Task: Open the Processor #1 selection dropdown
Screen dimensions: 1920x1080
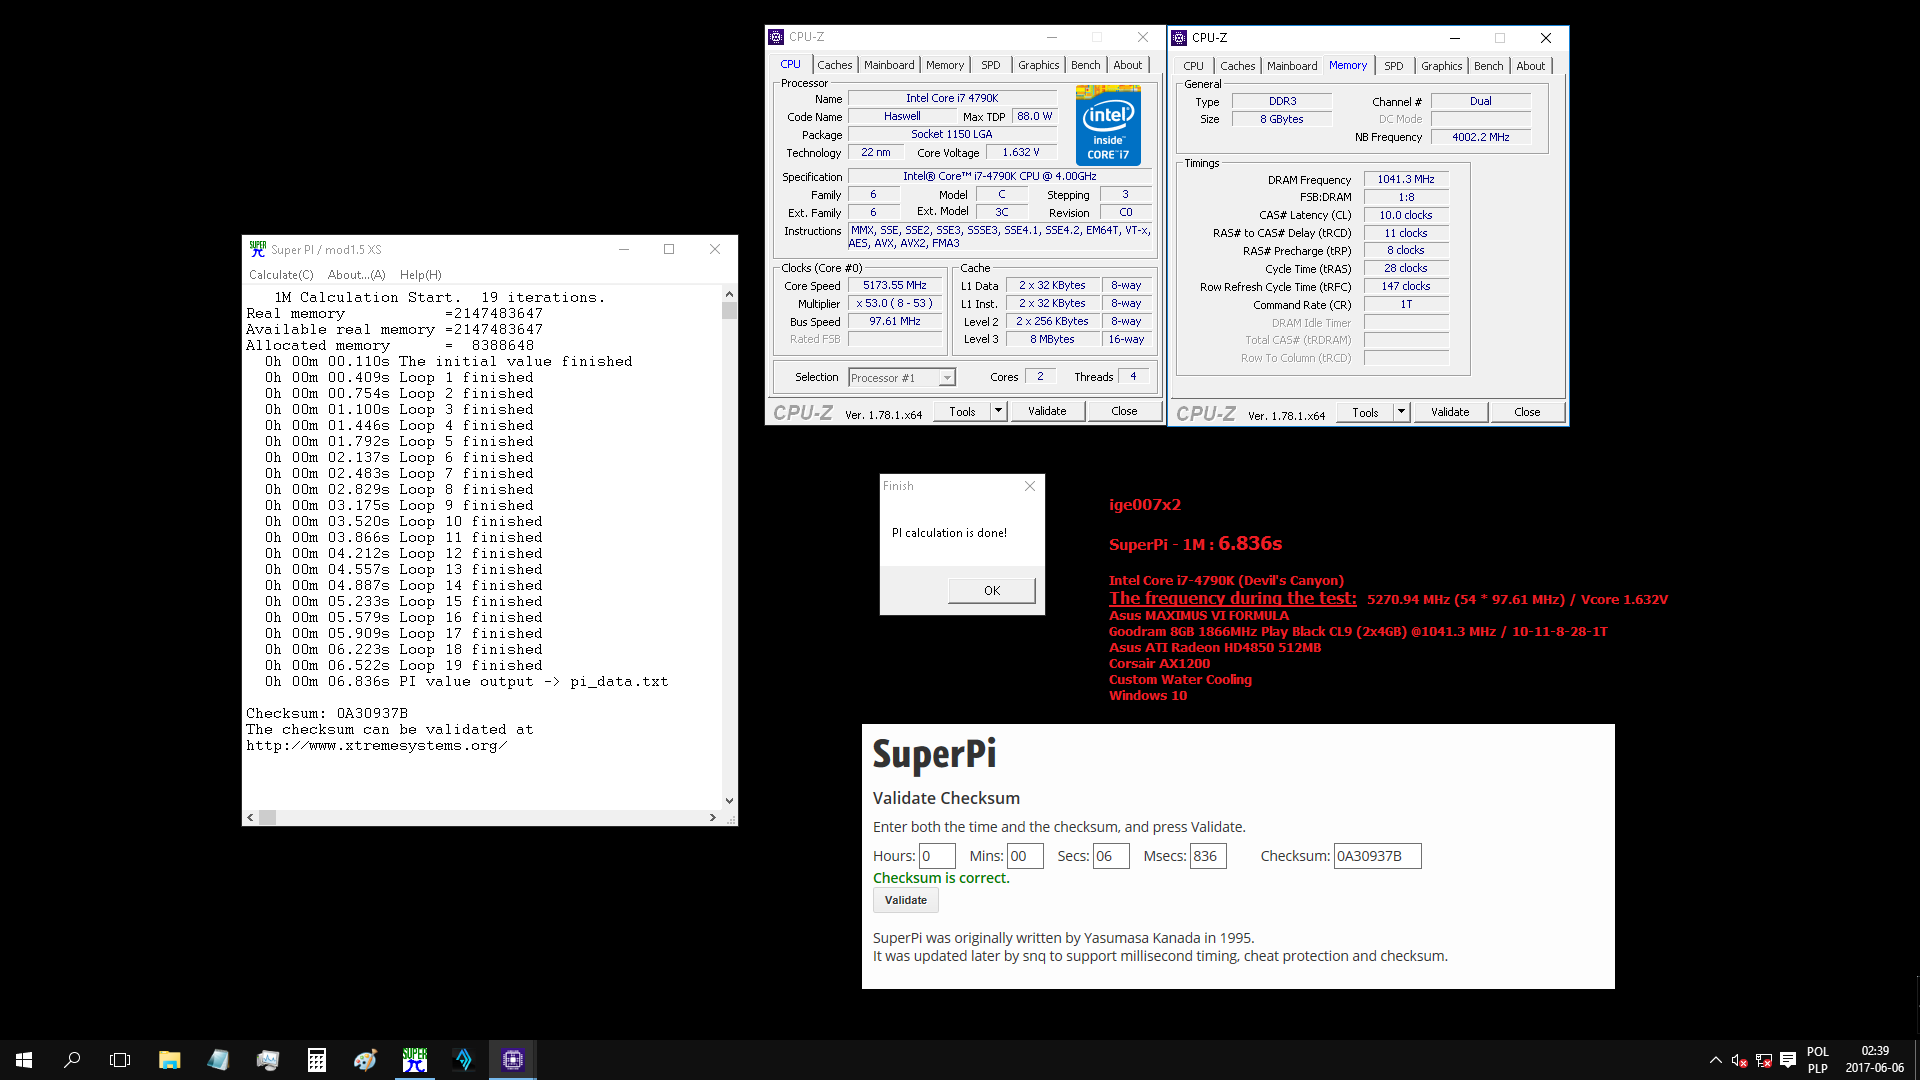Action: coord(902,377)
